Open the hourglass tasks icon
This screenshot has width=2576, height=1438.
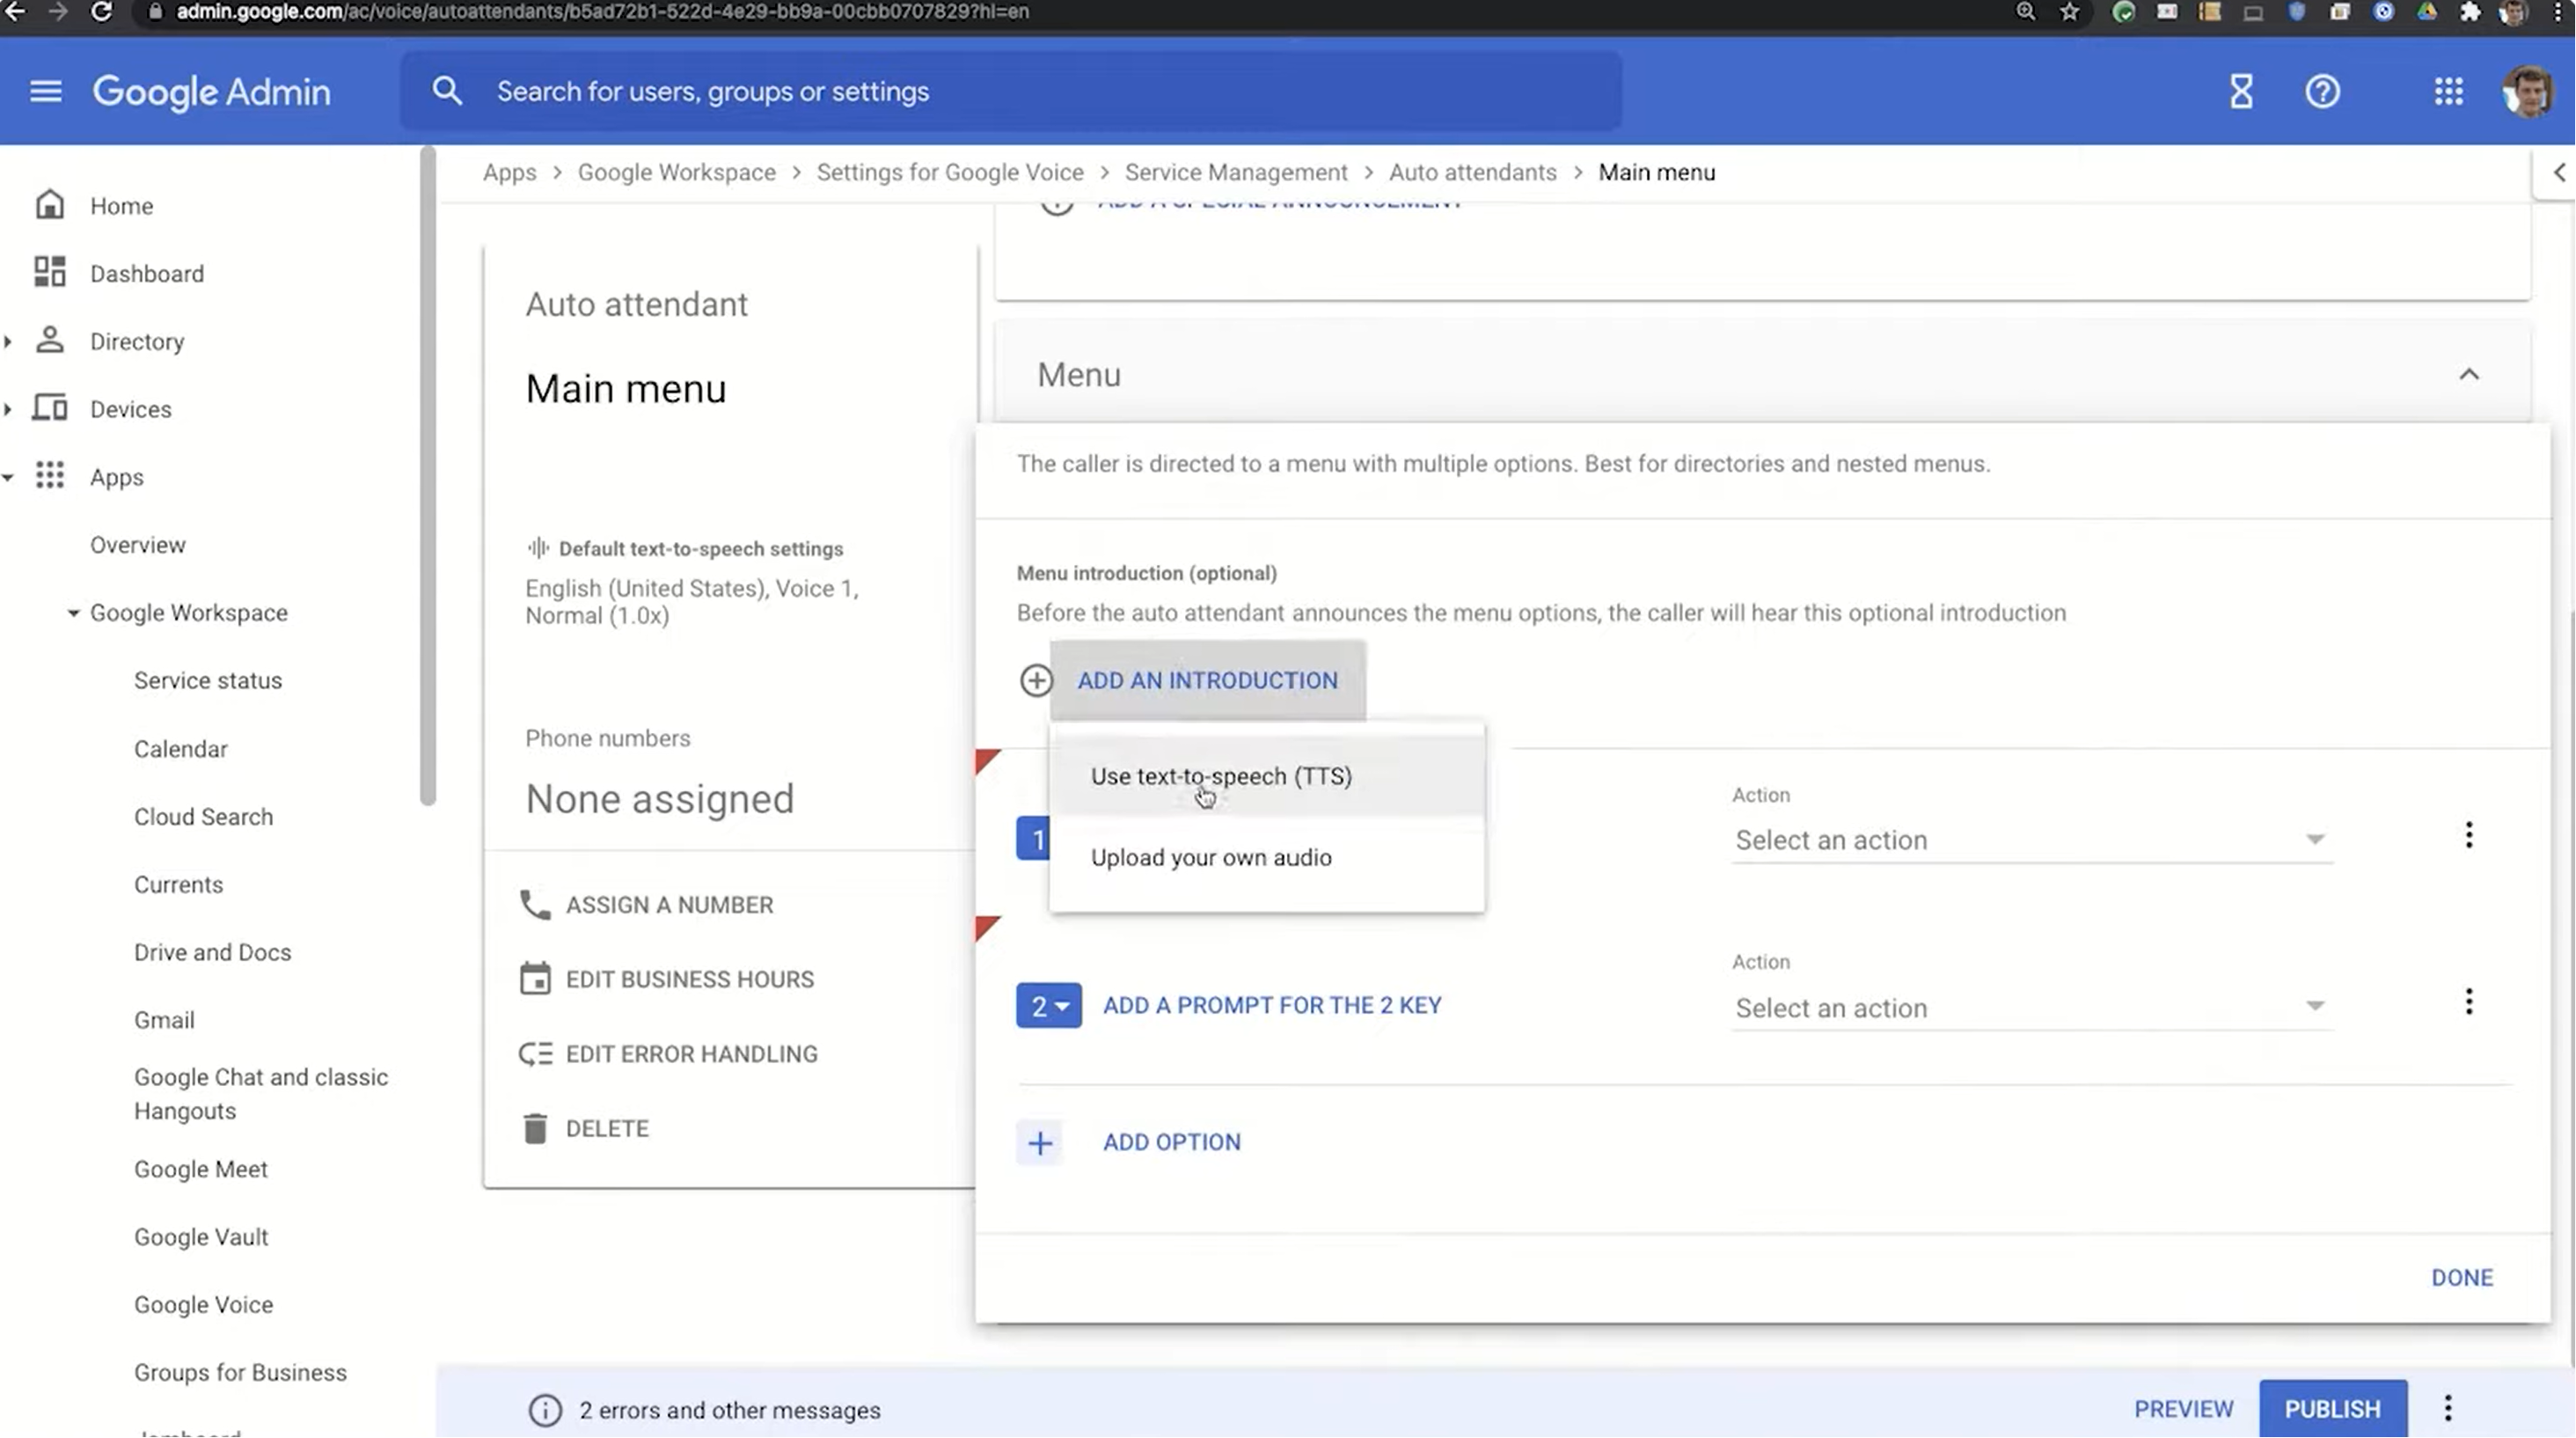2241,92
